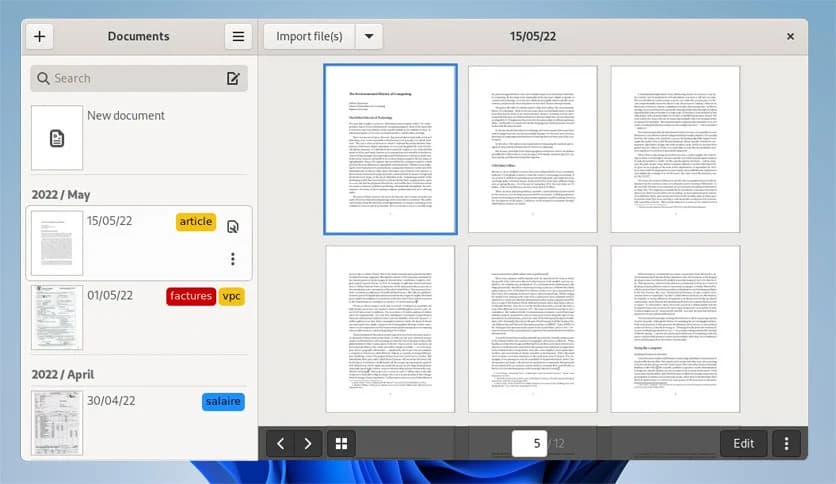Click the Import file(s) button
Screen dimensions: 836x484
pyautogui.click(x=309, y=36)
